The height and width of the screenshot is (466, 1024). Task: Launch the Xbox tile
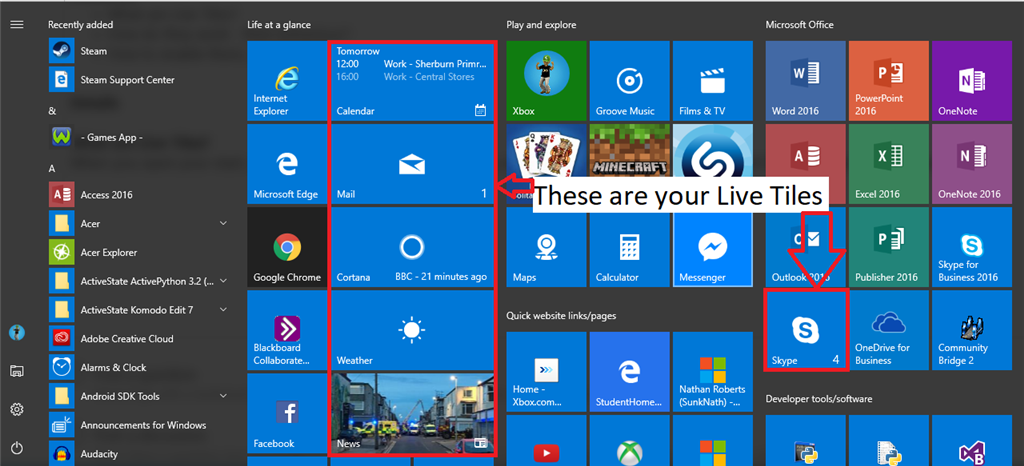(546, 81)
